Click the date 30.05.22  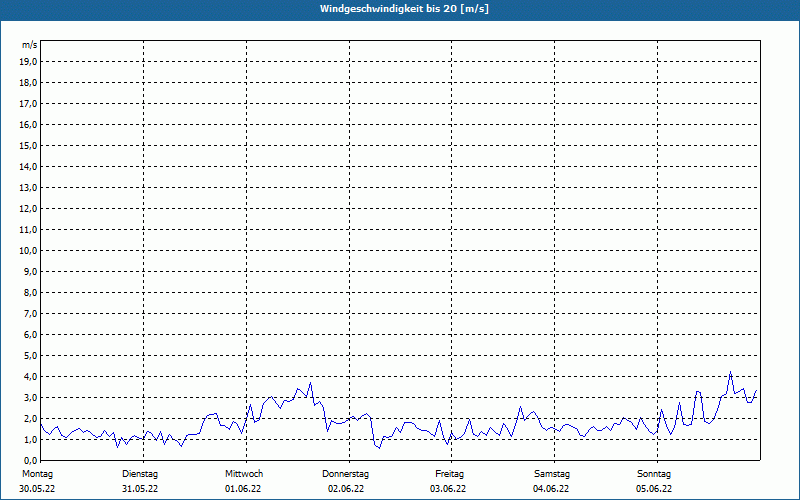(x=37, y=489)
